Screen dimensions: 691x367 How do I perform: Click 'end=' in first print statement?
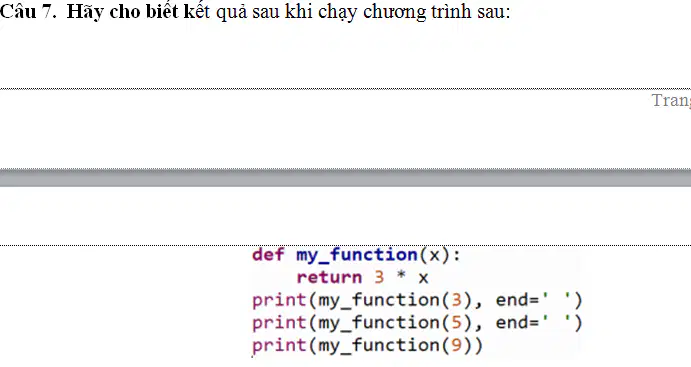click(x=517, y=300)
